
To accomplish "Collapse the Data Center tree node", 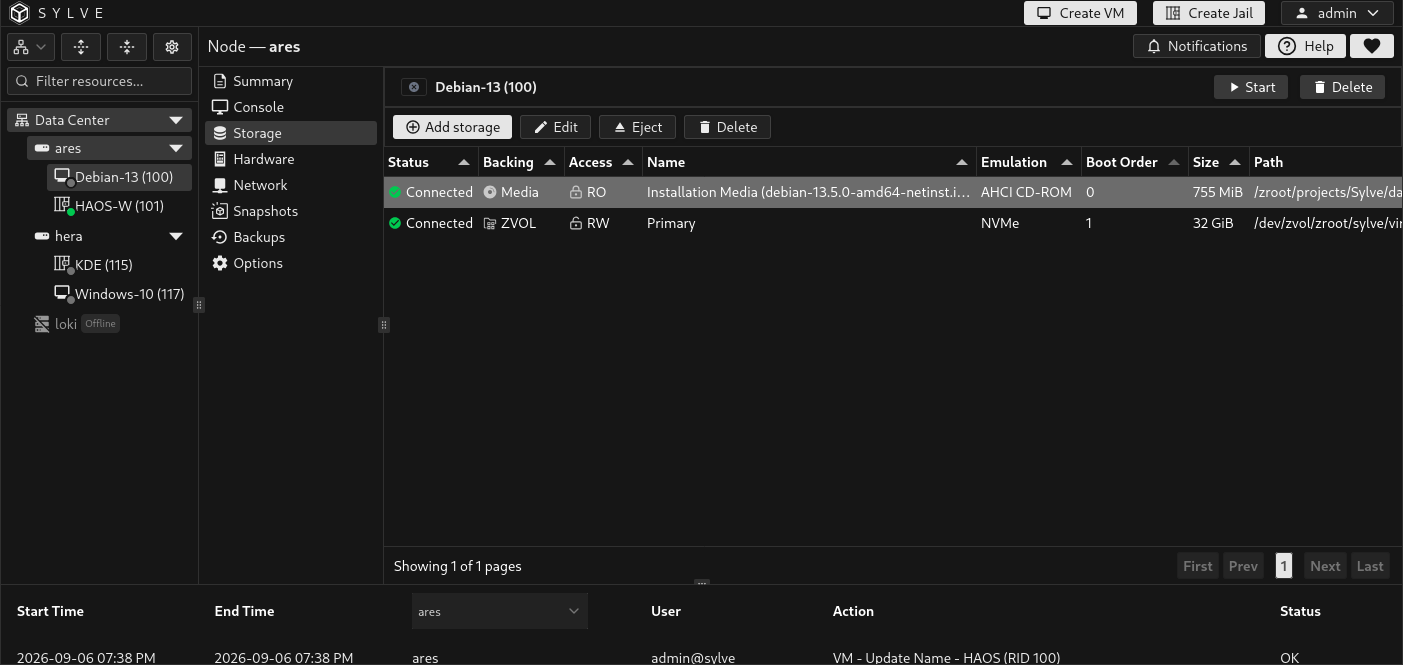I will point(176,120).
